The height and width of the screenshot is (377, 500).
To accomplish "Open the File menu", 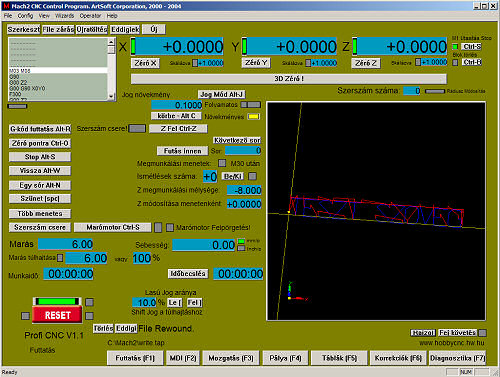I will coord(8,16).
